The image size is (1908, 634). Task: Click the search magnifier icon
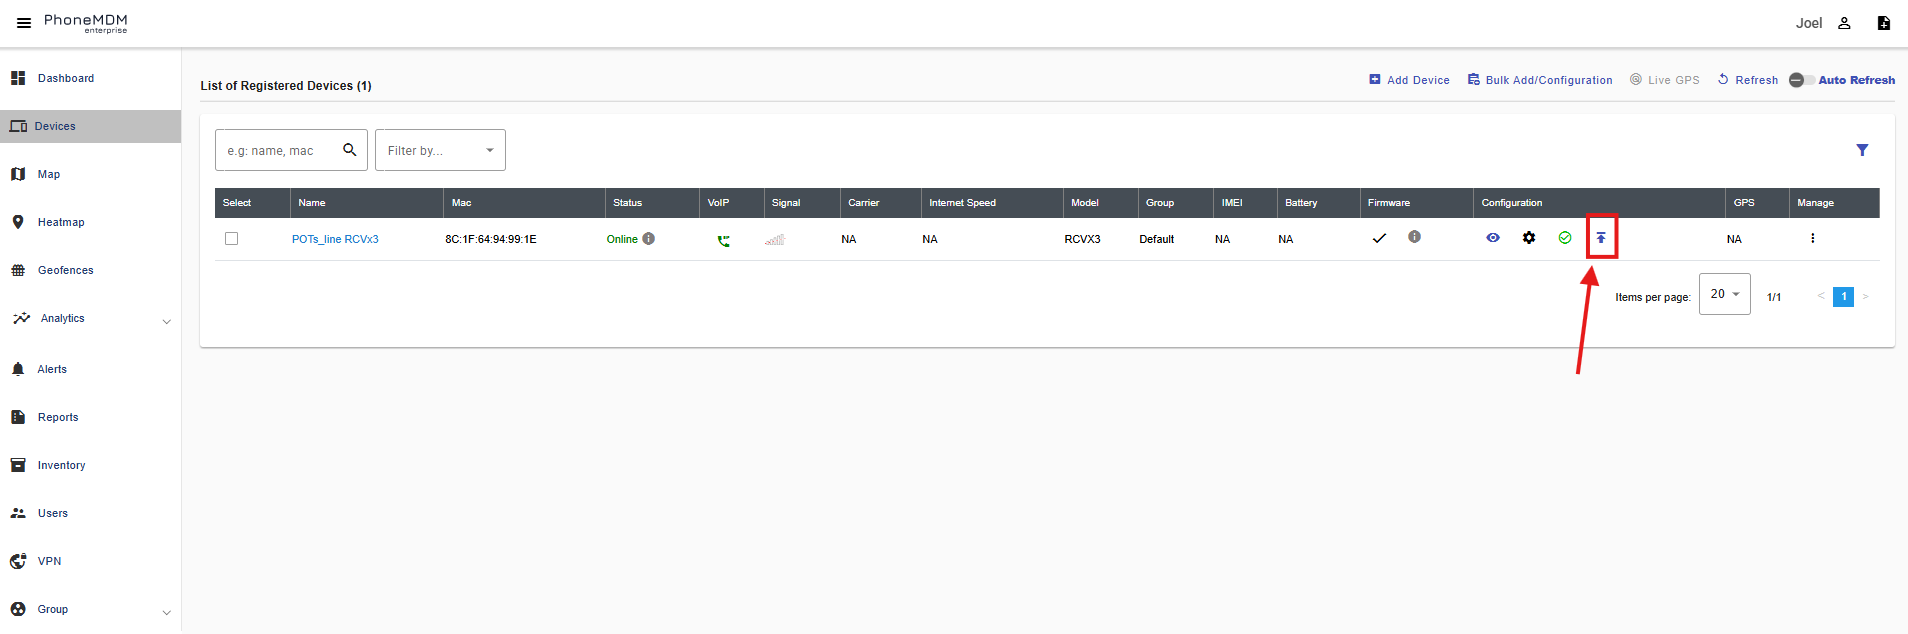click(350, 150)
